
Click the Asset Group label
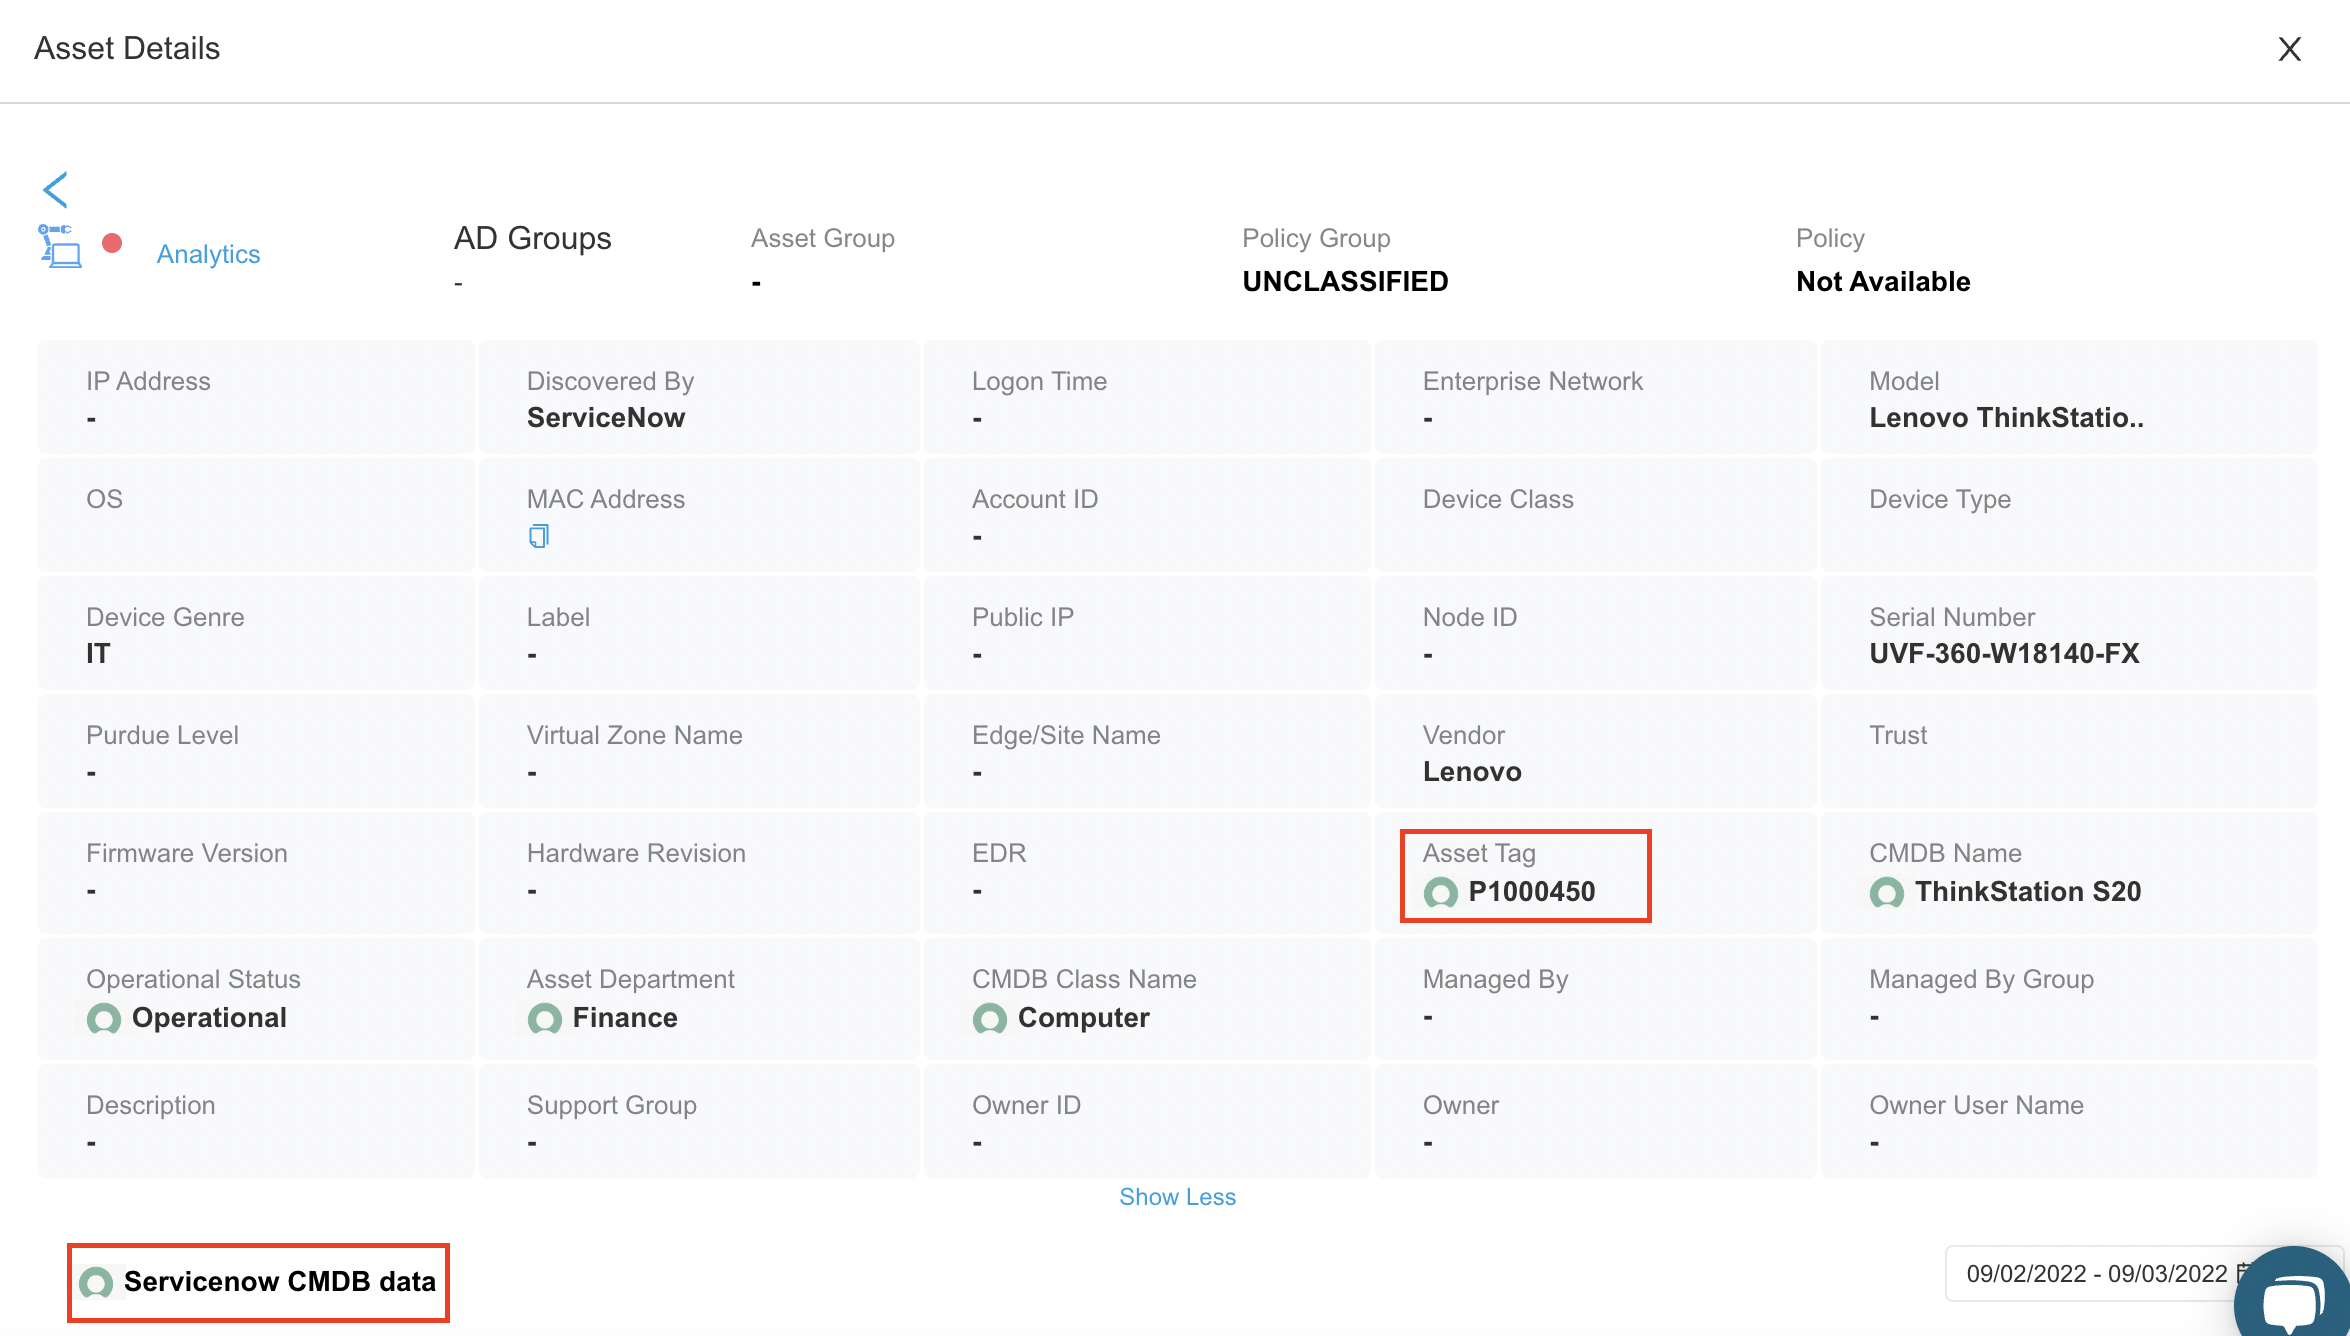822,238
